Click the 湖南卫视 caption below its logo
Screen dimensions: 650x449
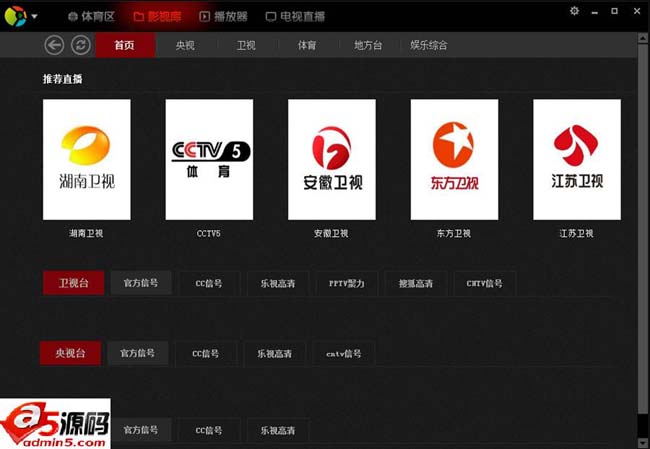pos(86,233)
